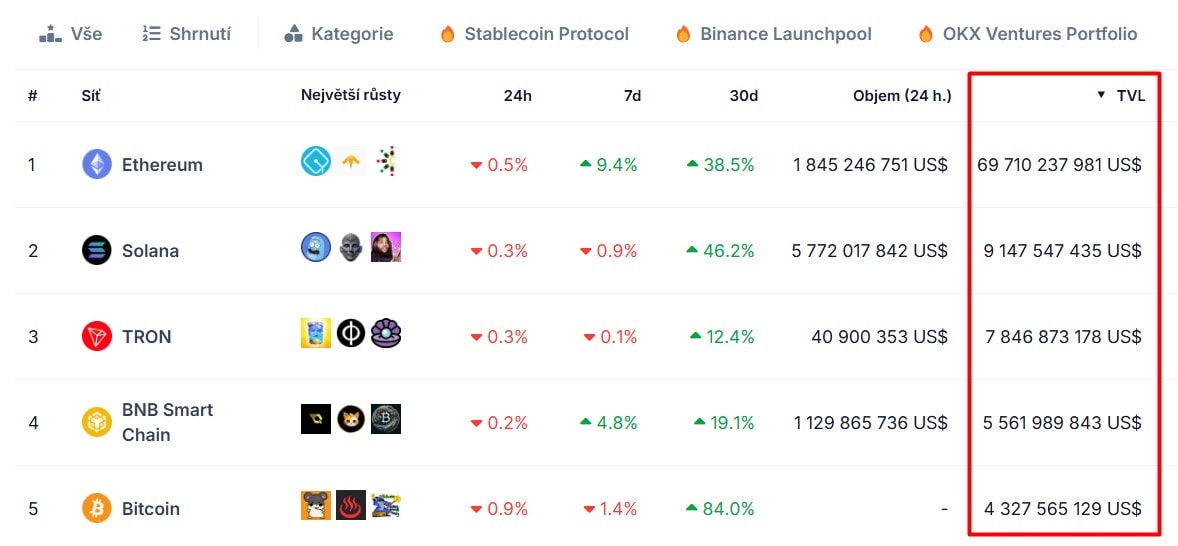This screenshot has width=1178, height=546.
Task: Switch to the Vše tab
Action: point(71,34)
